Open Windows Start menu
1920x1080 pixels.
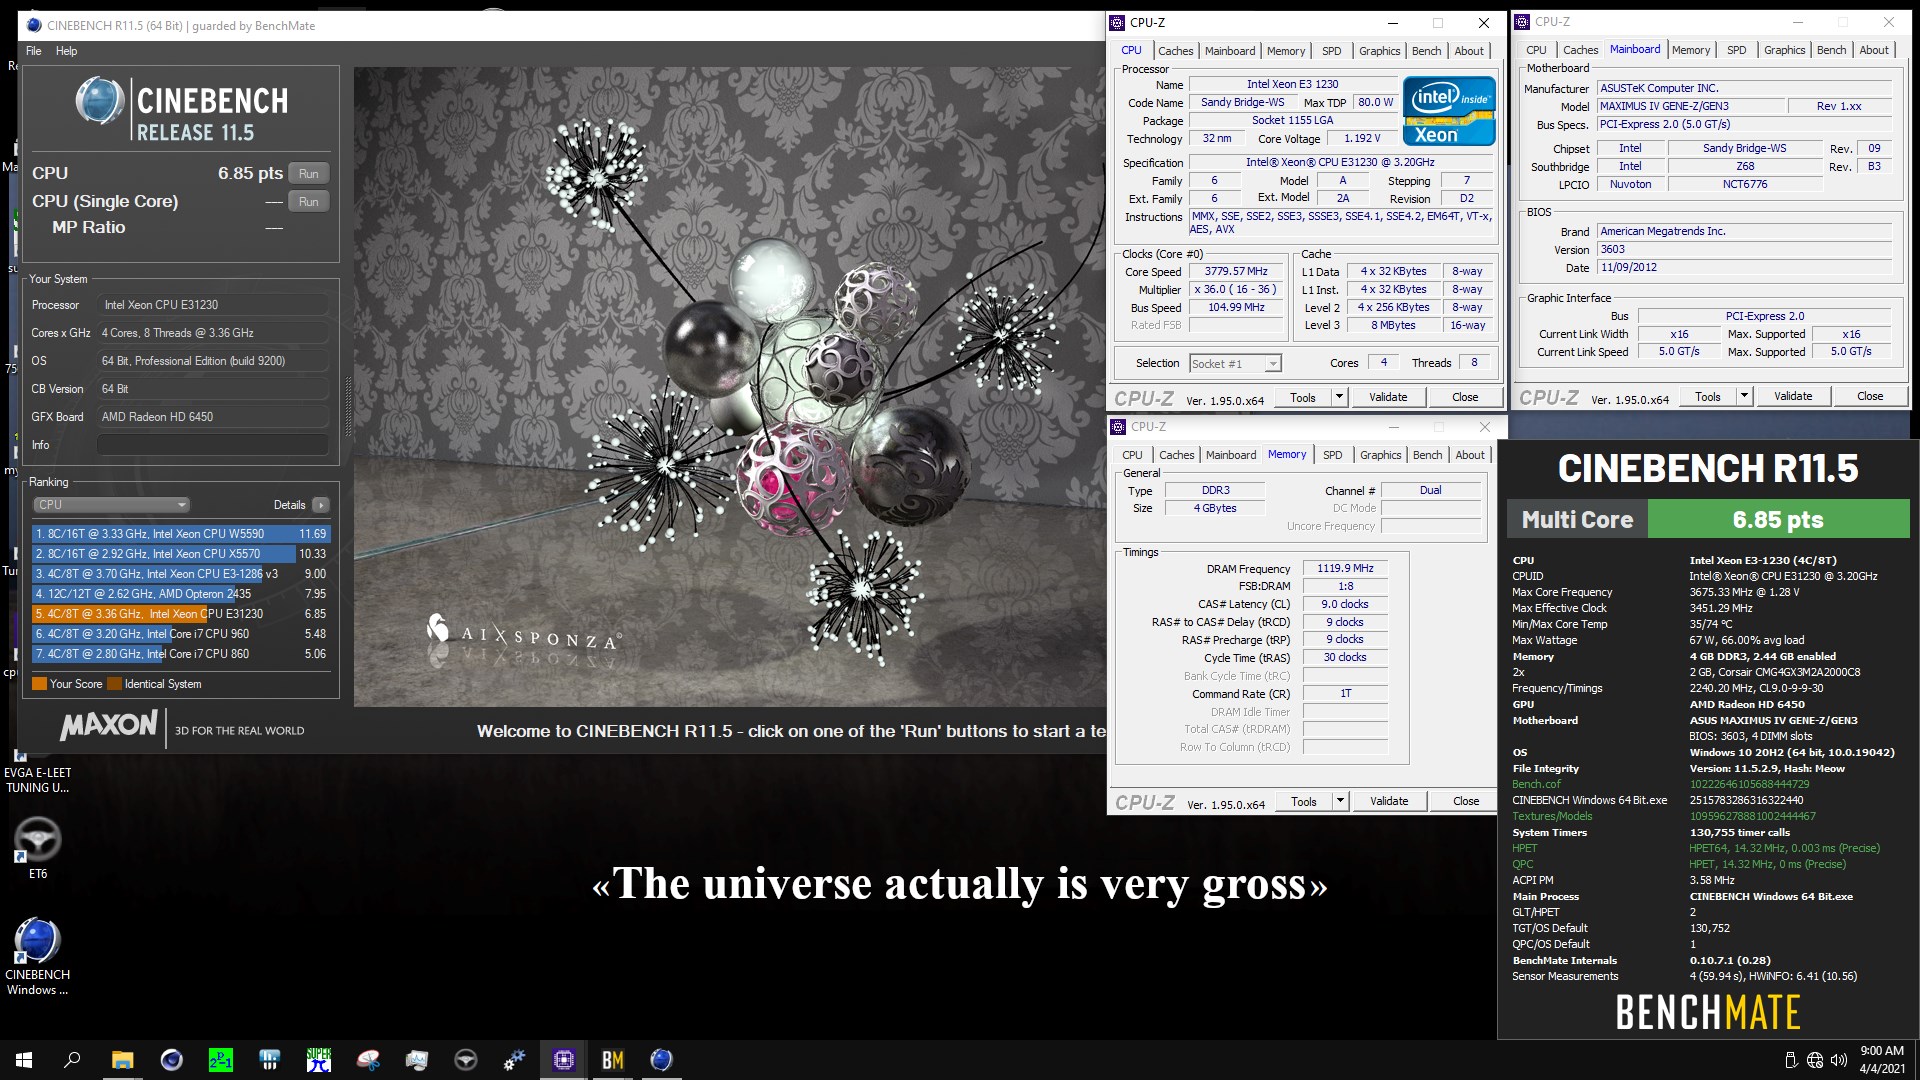[x=24, y=1060]
